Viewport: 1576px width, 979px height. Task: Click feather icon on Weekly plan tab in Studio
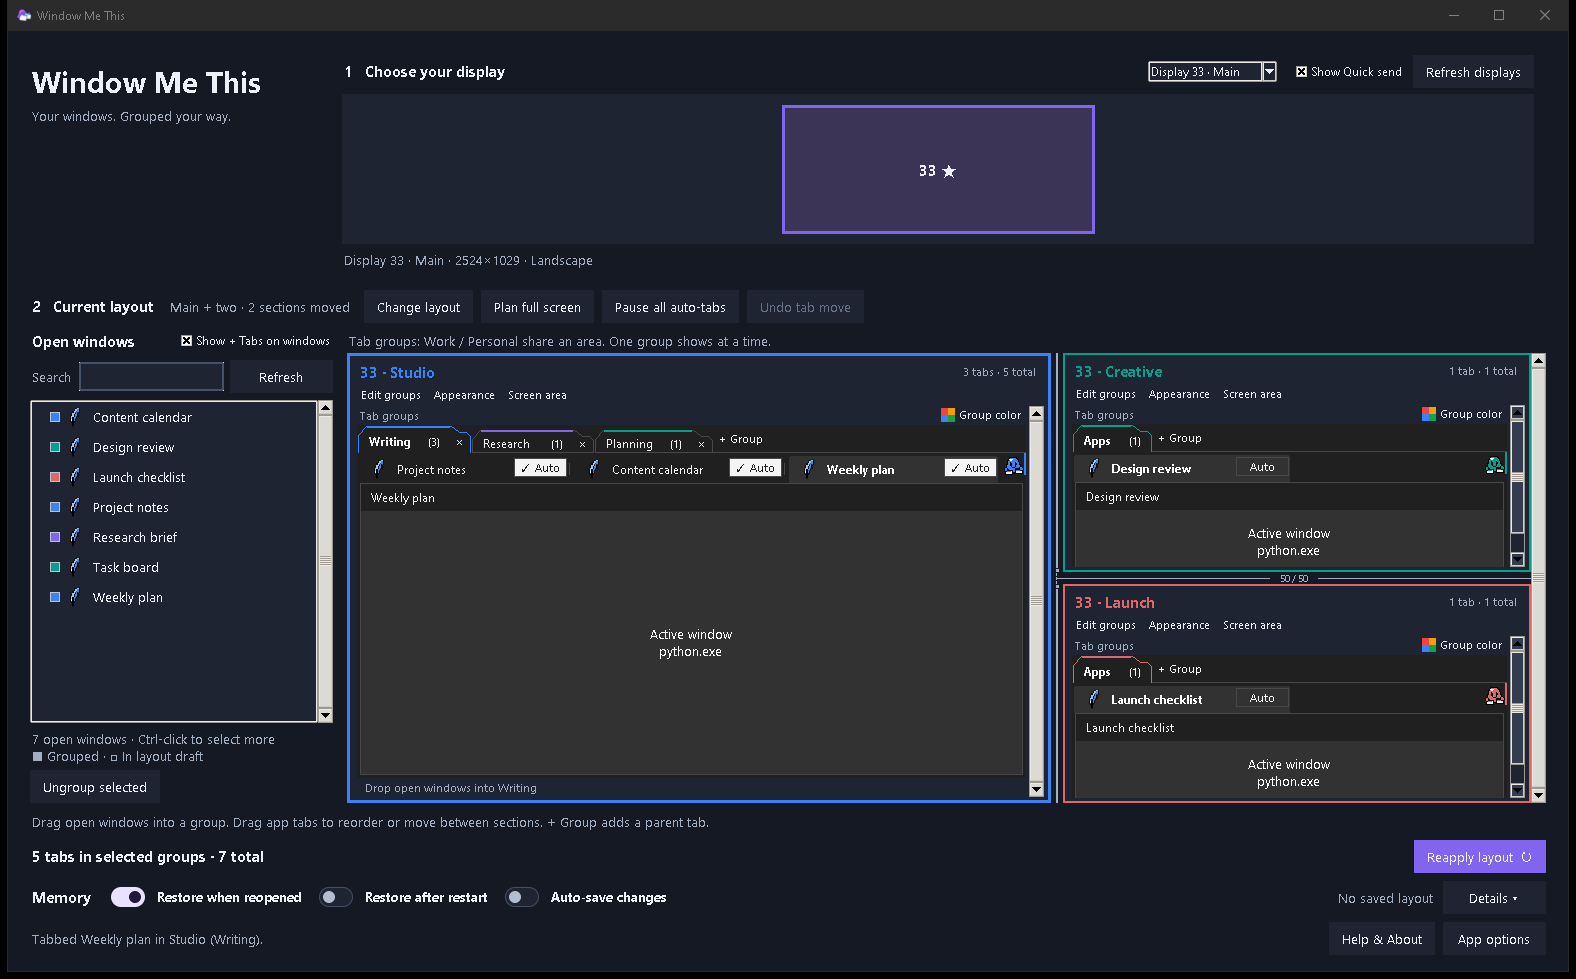pyautogui.click(x=809, y=468)
